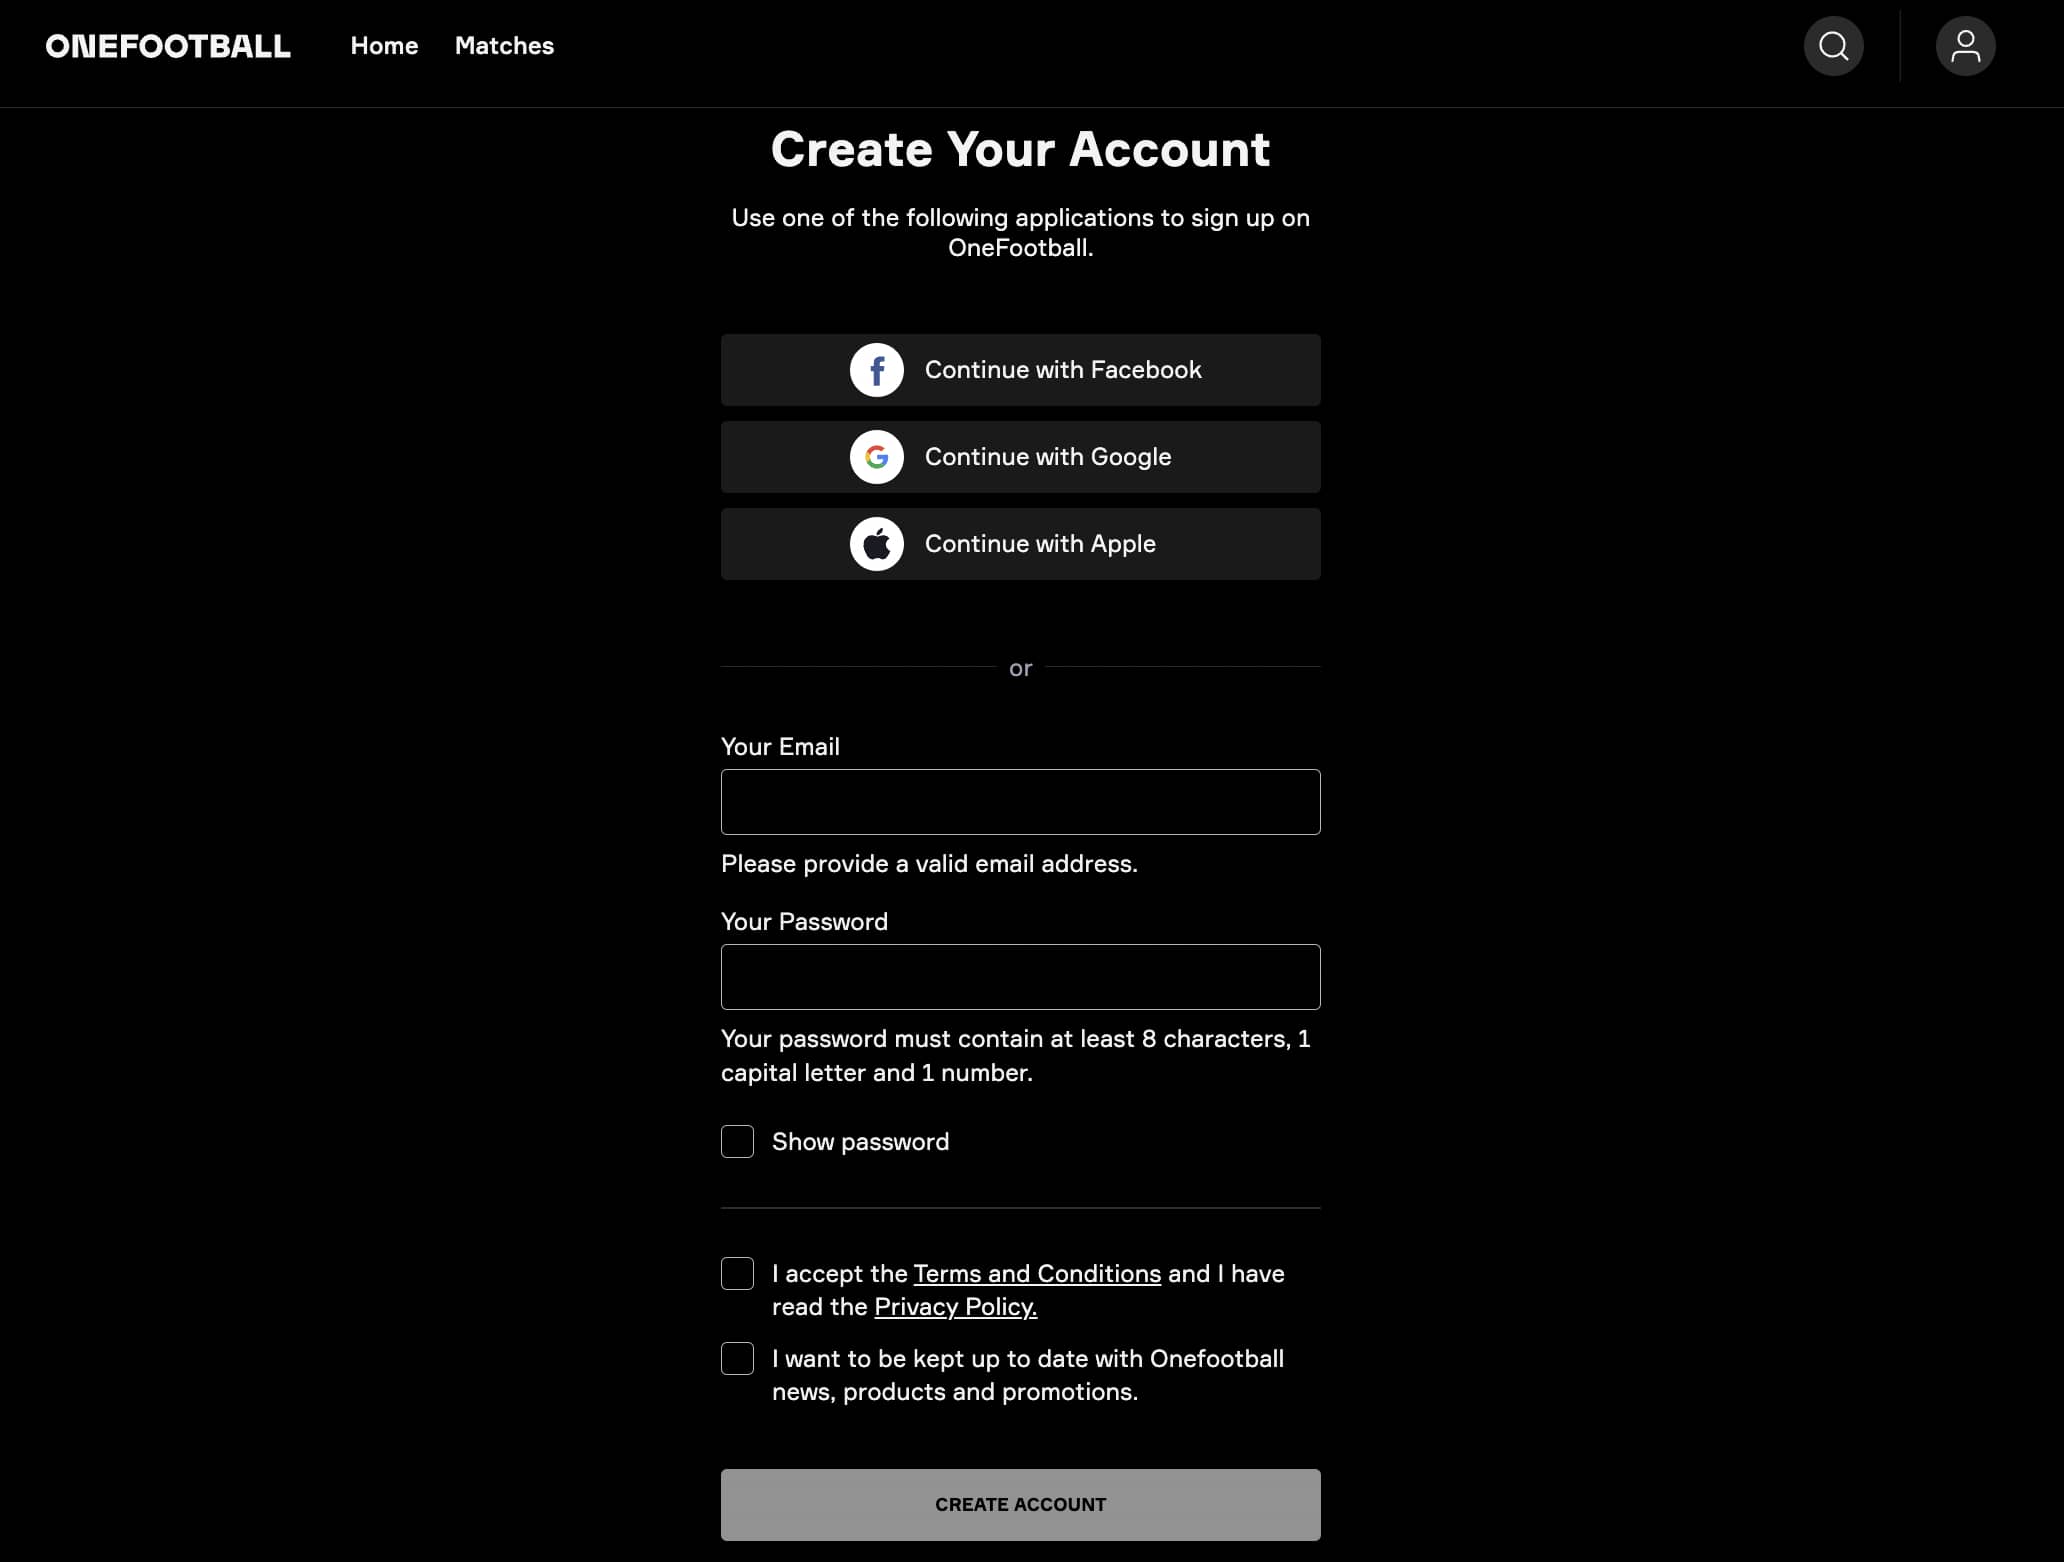2064x1562 pixels.
Task: Go to the Home menu item
Action: click(x=384, y=46)
